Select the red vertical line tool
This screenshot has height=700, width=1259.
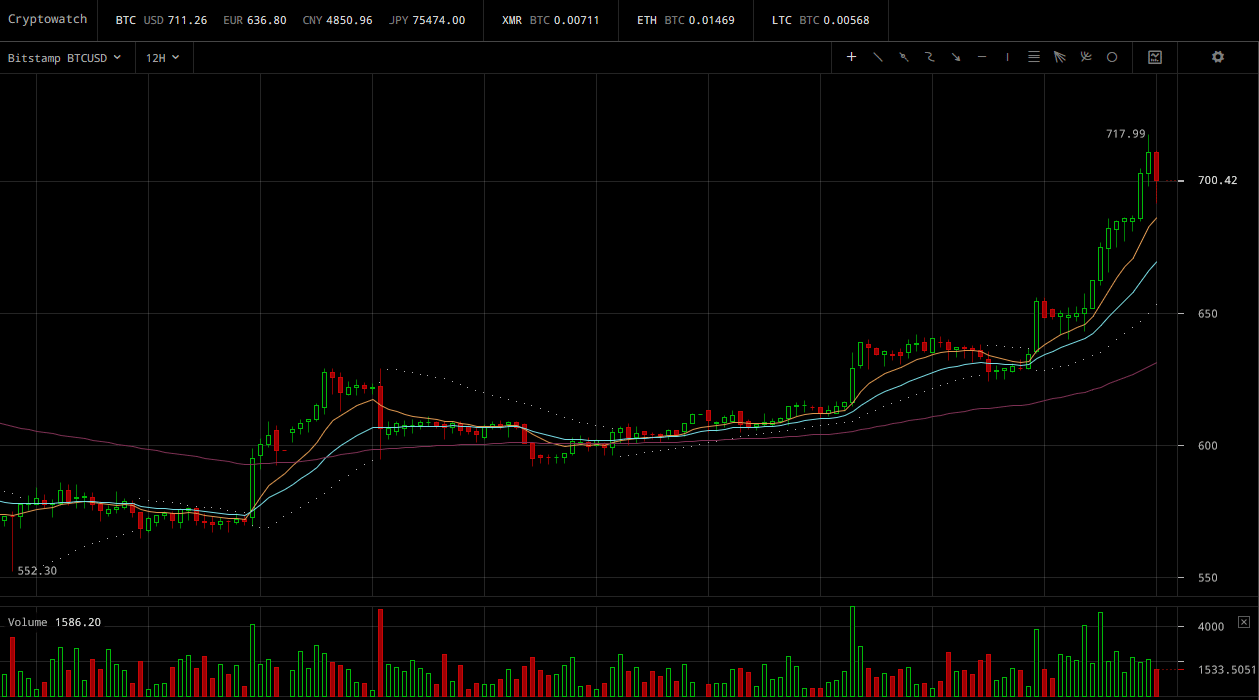point(1007,57)
